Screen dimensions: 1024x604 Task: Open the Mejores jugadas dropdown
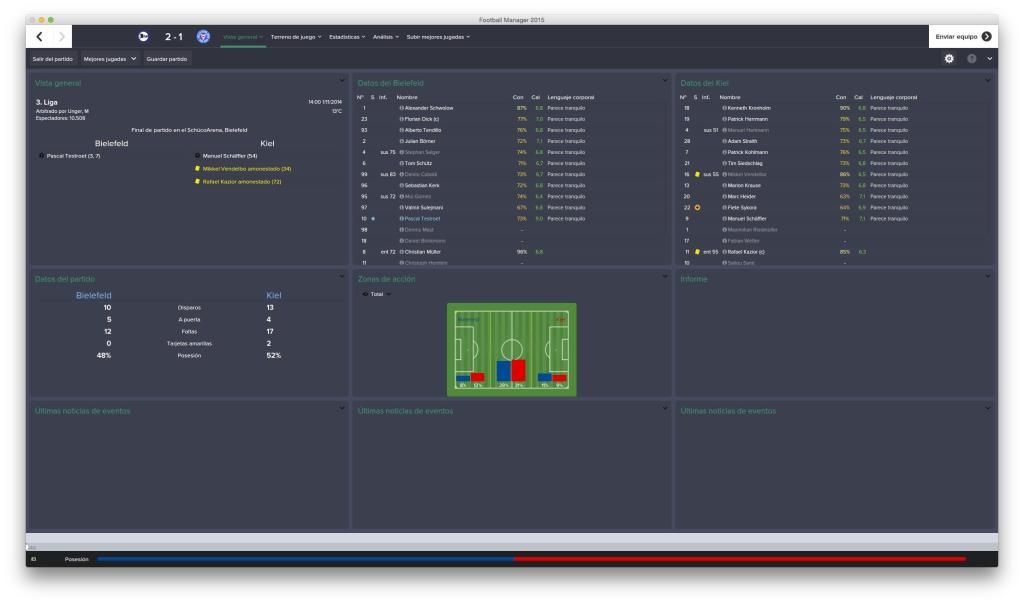click(110, 59)
